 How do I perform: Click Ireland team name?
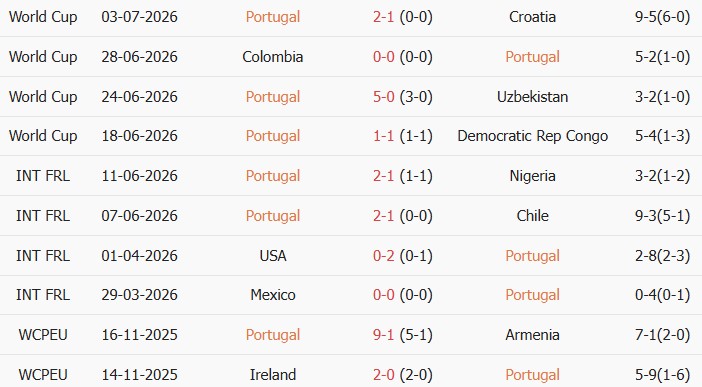pyautogui.click(x=273, y=374)
